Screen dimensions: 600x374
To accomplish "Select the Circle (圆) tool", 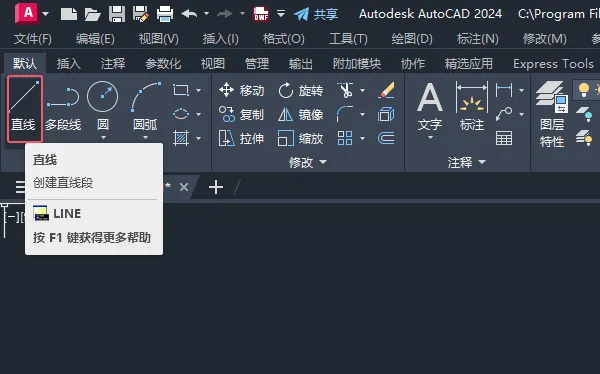I will coord(103,105).
